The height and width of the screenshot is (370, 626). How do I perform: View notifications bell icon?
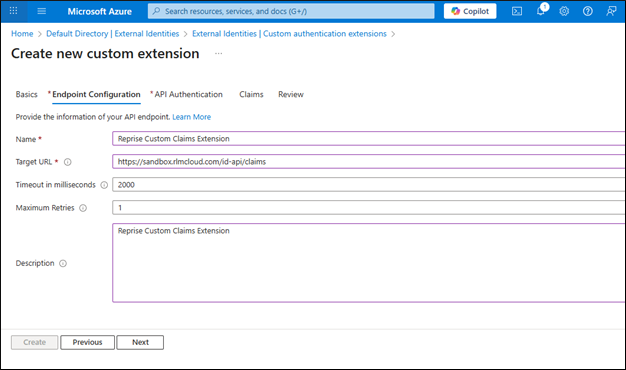pos(541,11)
